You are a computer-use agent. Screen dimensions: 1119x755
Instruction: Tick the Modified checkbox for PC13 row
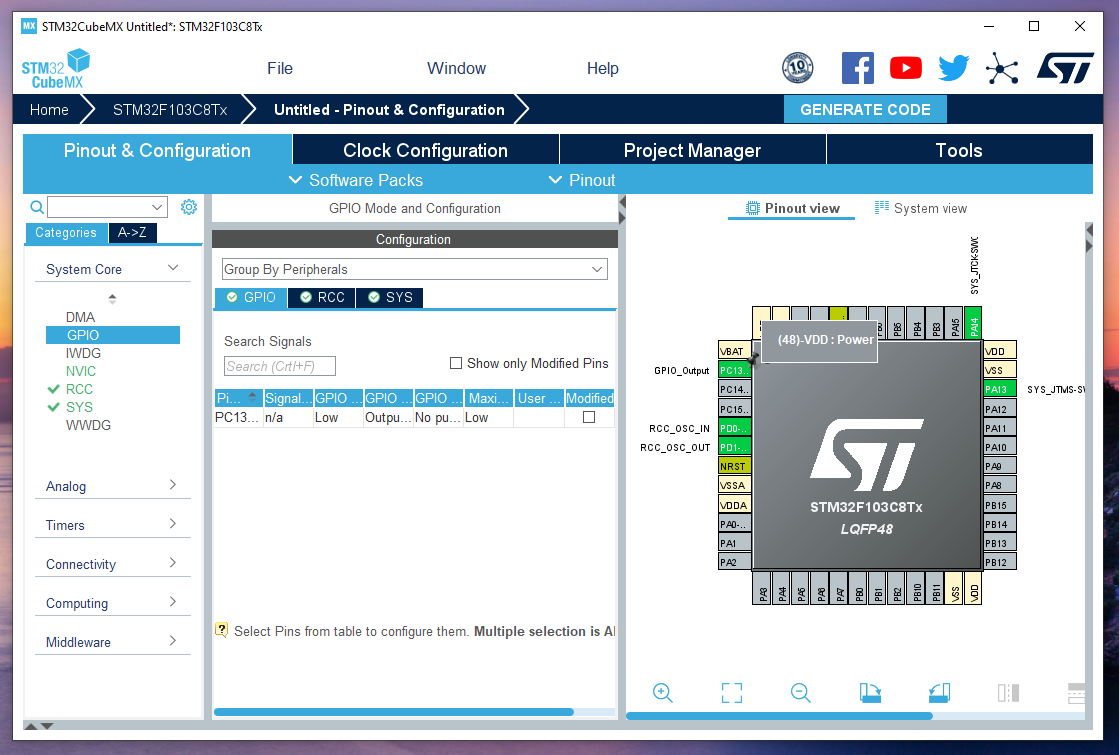[589, 417]
